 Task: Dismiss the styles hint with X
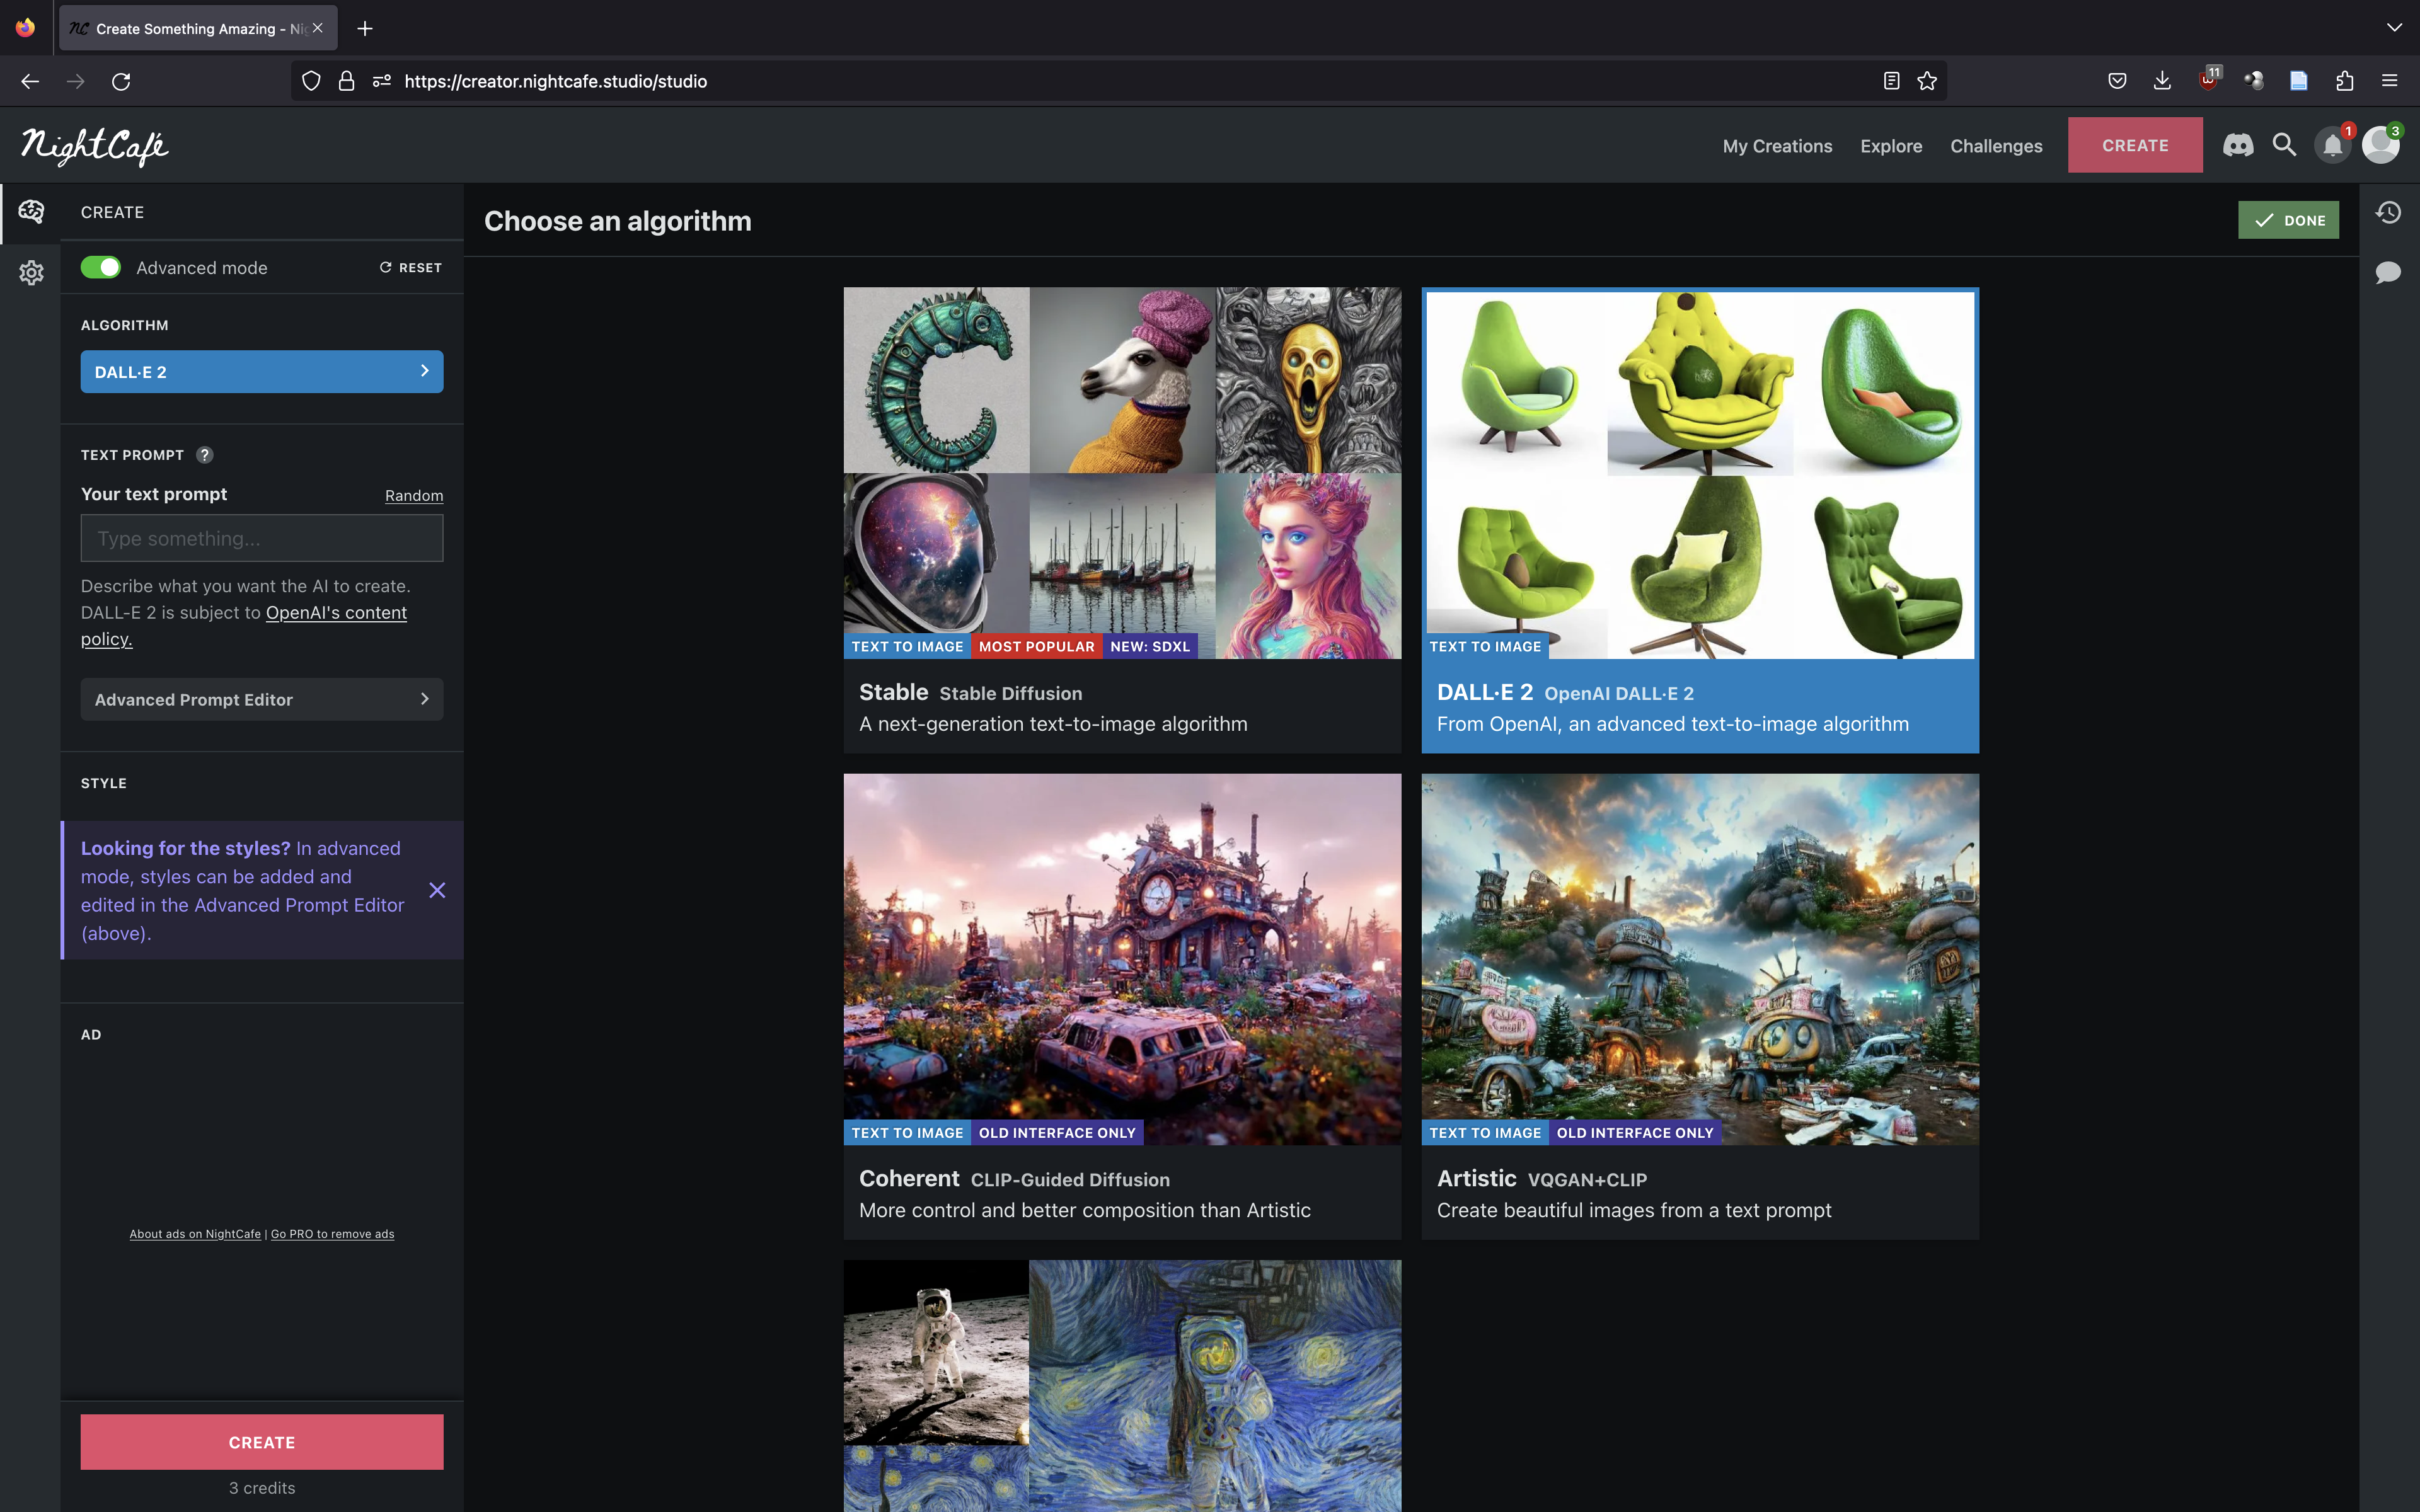[437, 890]
